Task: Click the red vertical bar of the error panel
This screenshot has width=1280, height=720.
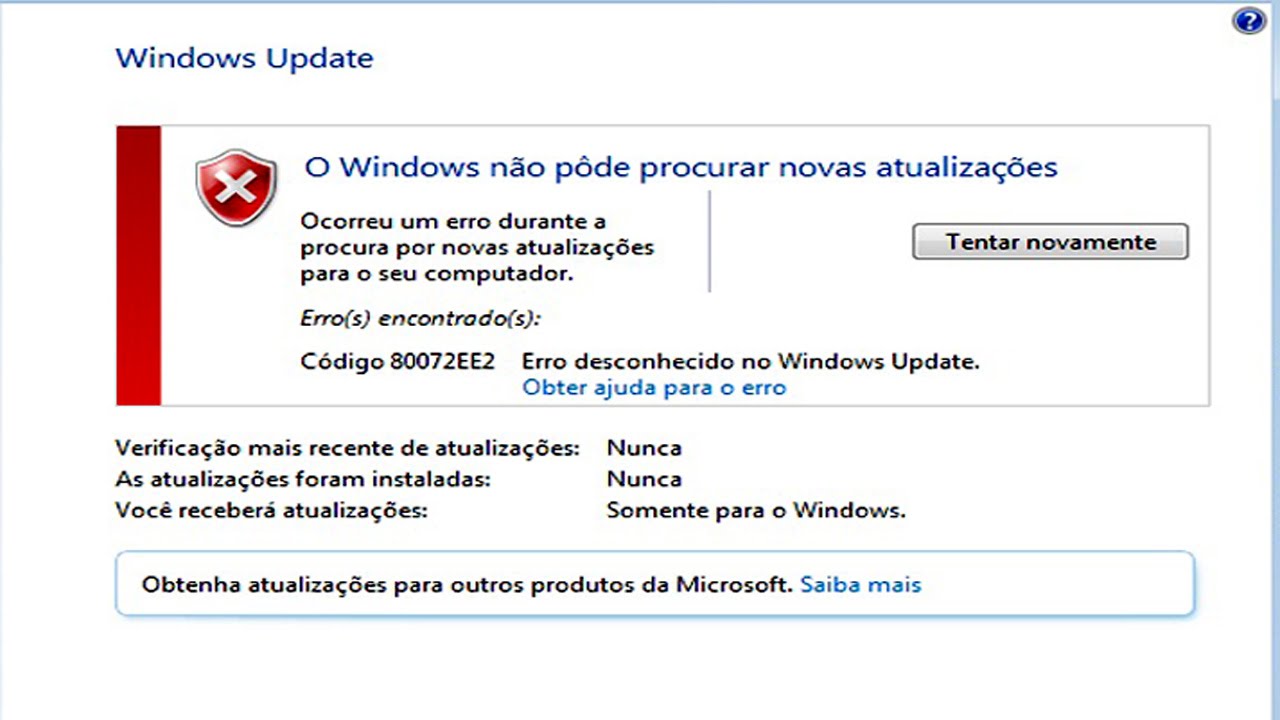Action: (x=138, y=265)
